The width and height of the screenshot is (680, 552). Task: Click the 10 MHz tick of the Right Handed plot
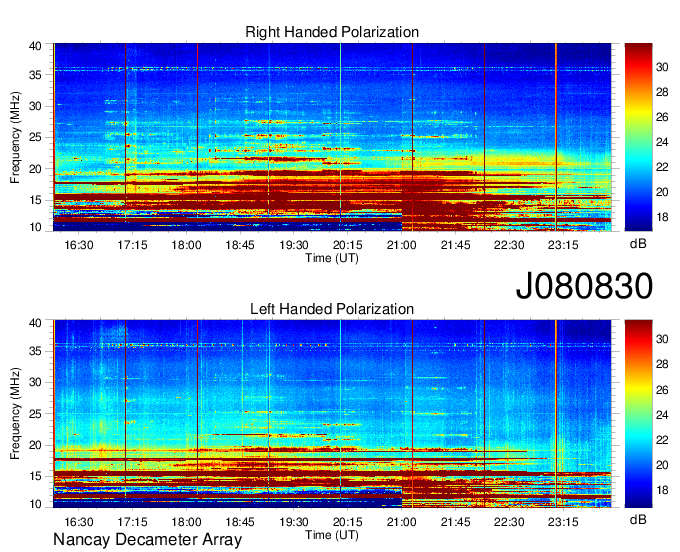[x=35, y=227]
